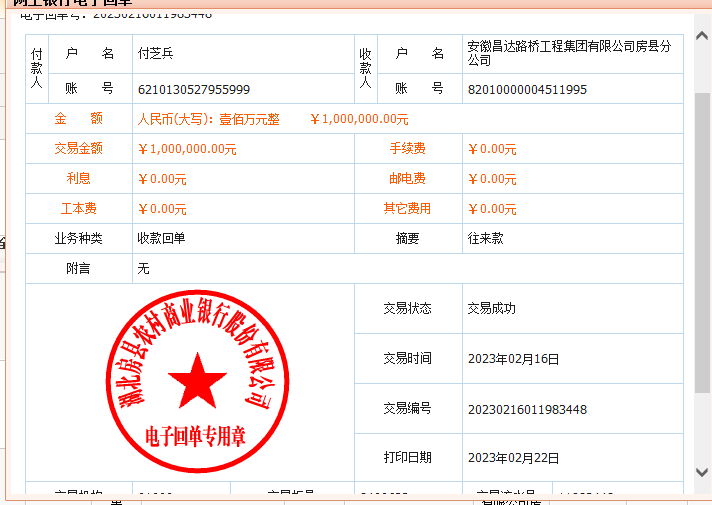Screen dimensions: 712x505
Task: Click the red star in the stamp
Action: 197,380
